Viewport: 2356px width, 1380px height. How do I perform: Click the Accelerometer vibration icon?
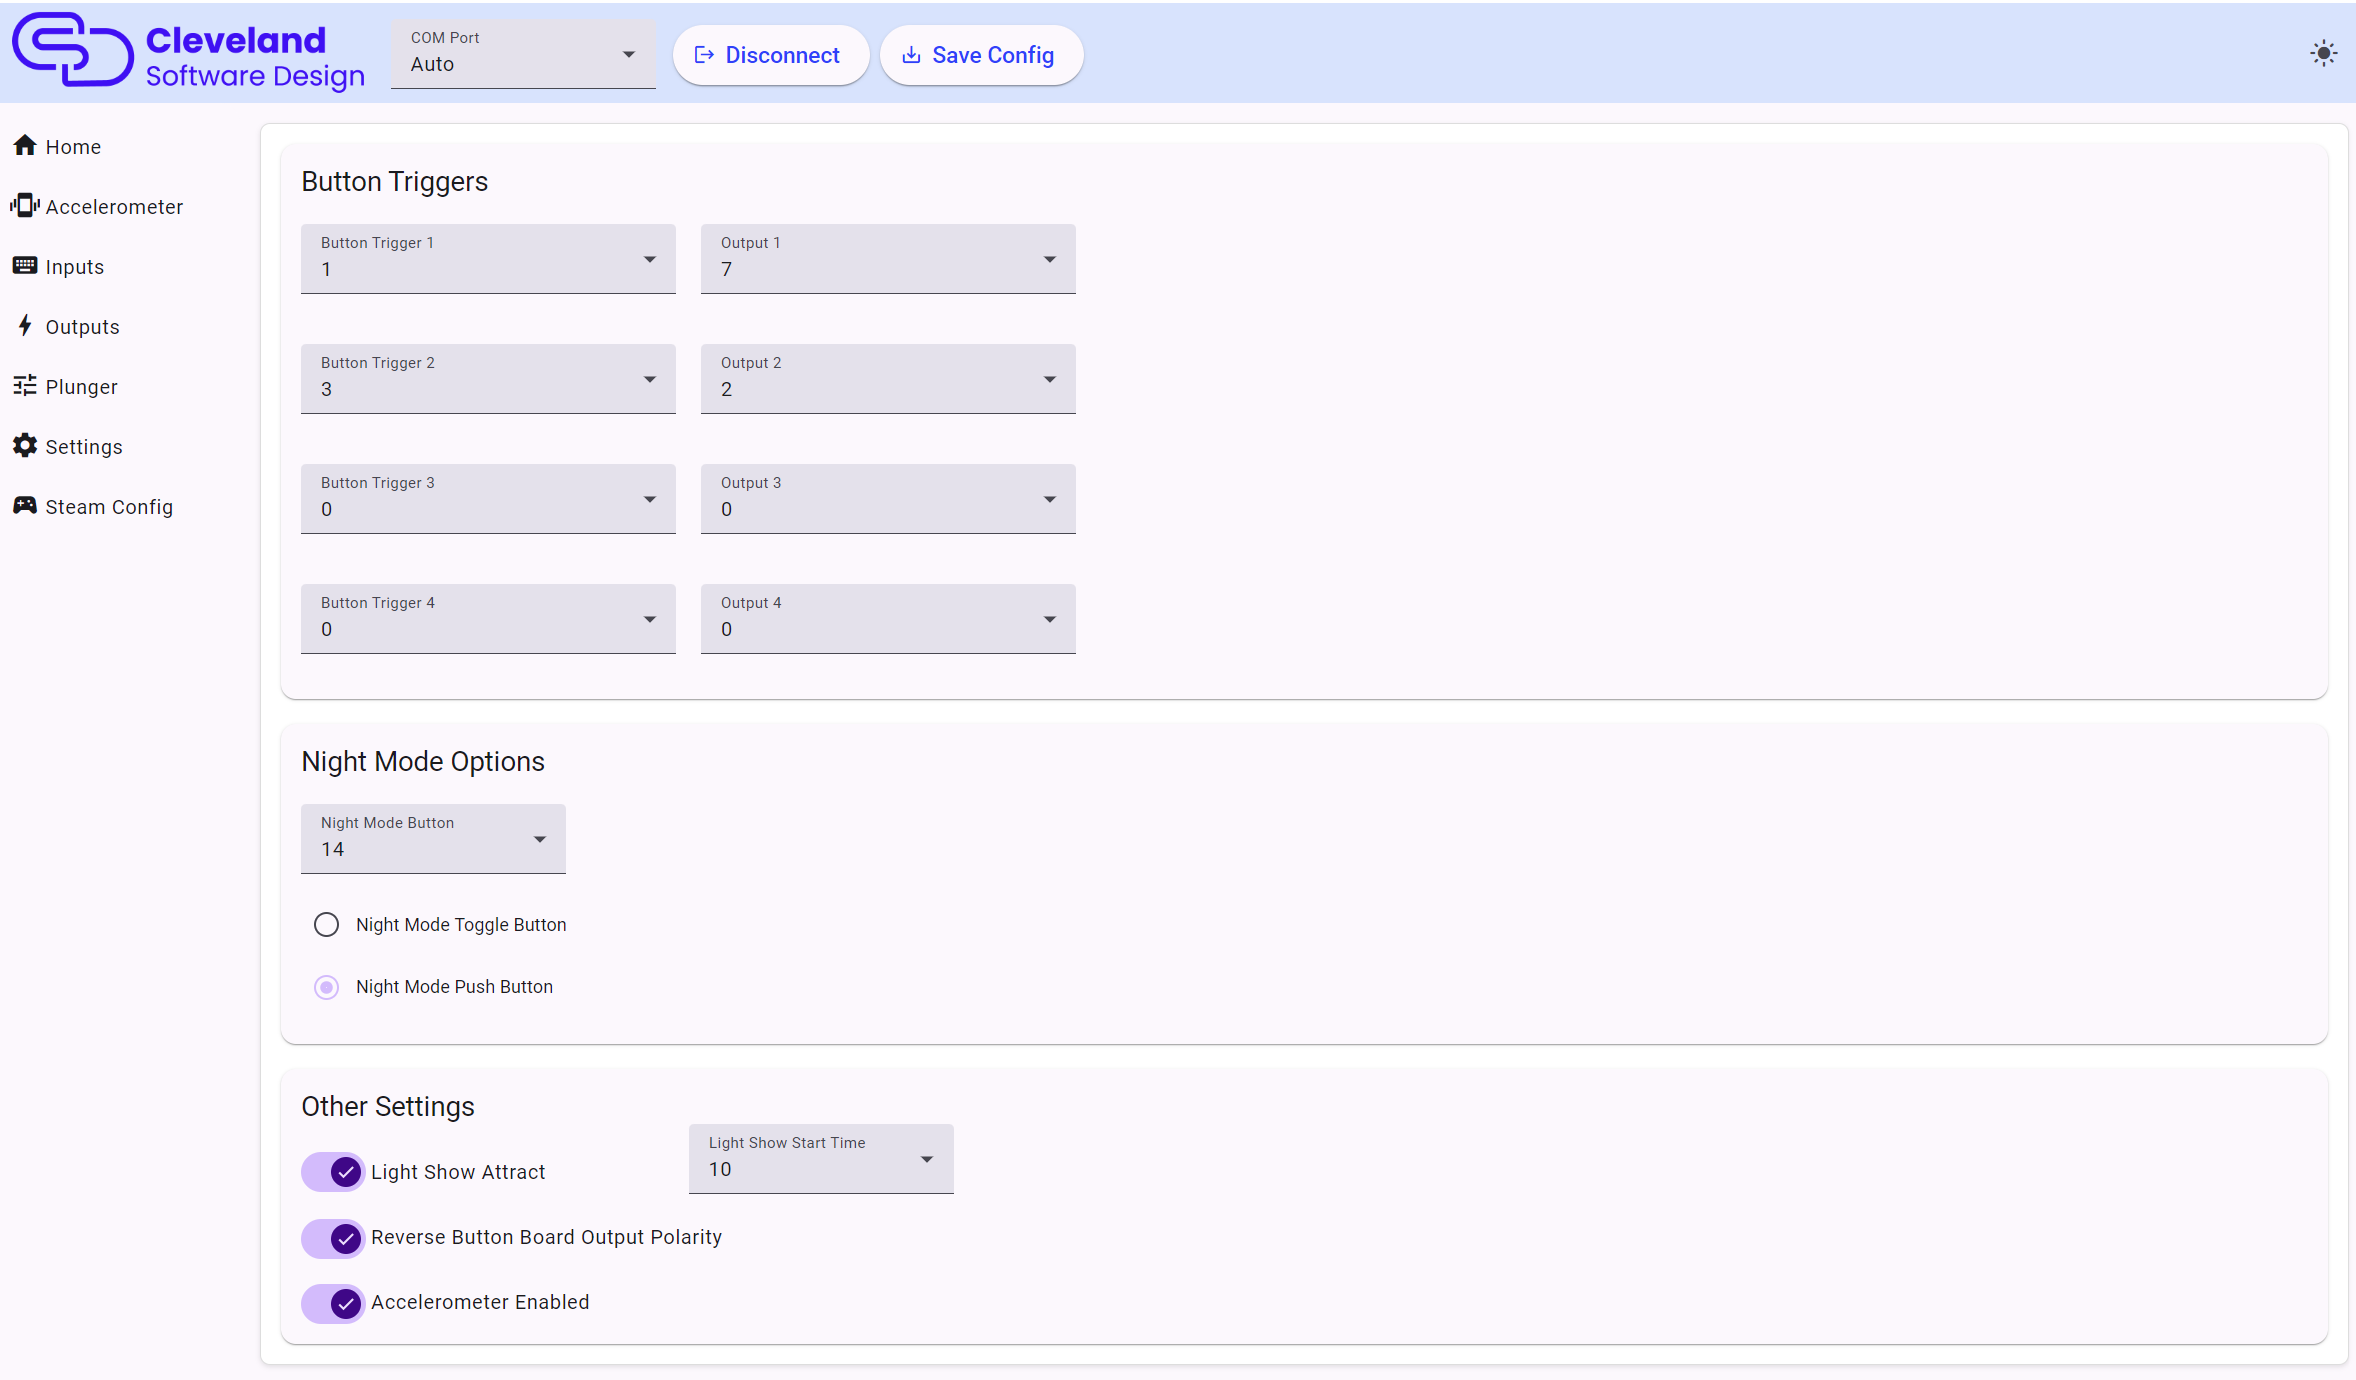(x=25, y=206)
